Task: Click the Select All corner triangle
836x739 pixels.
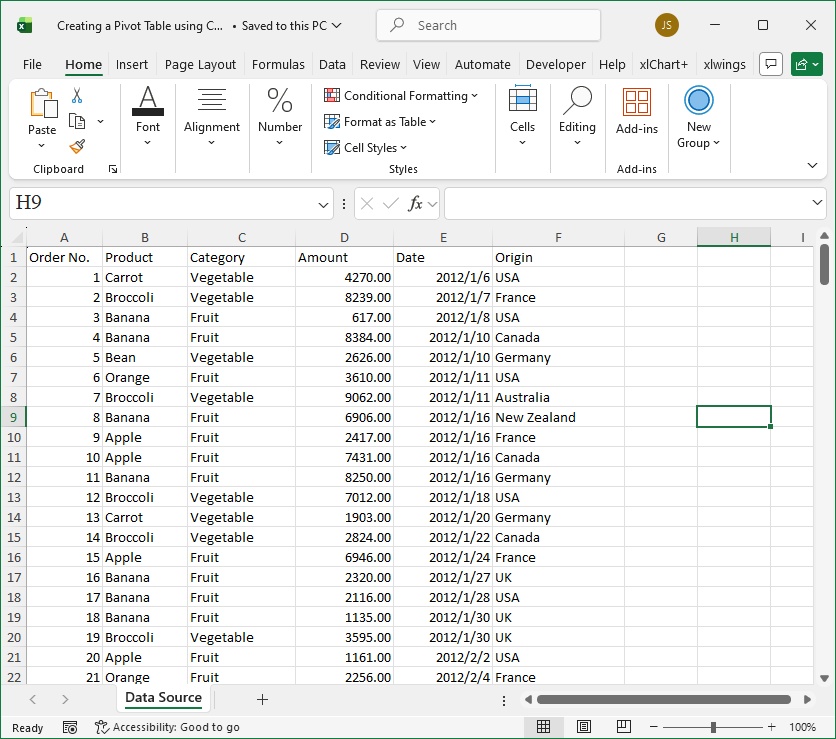Action: click(18, 237)
